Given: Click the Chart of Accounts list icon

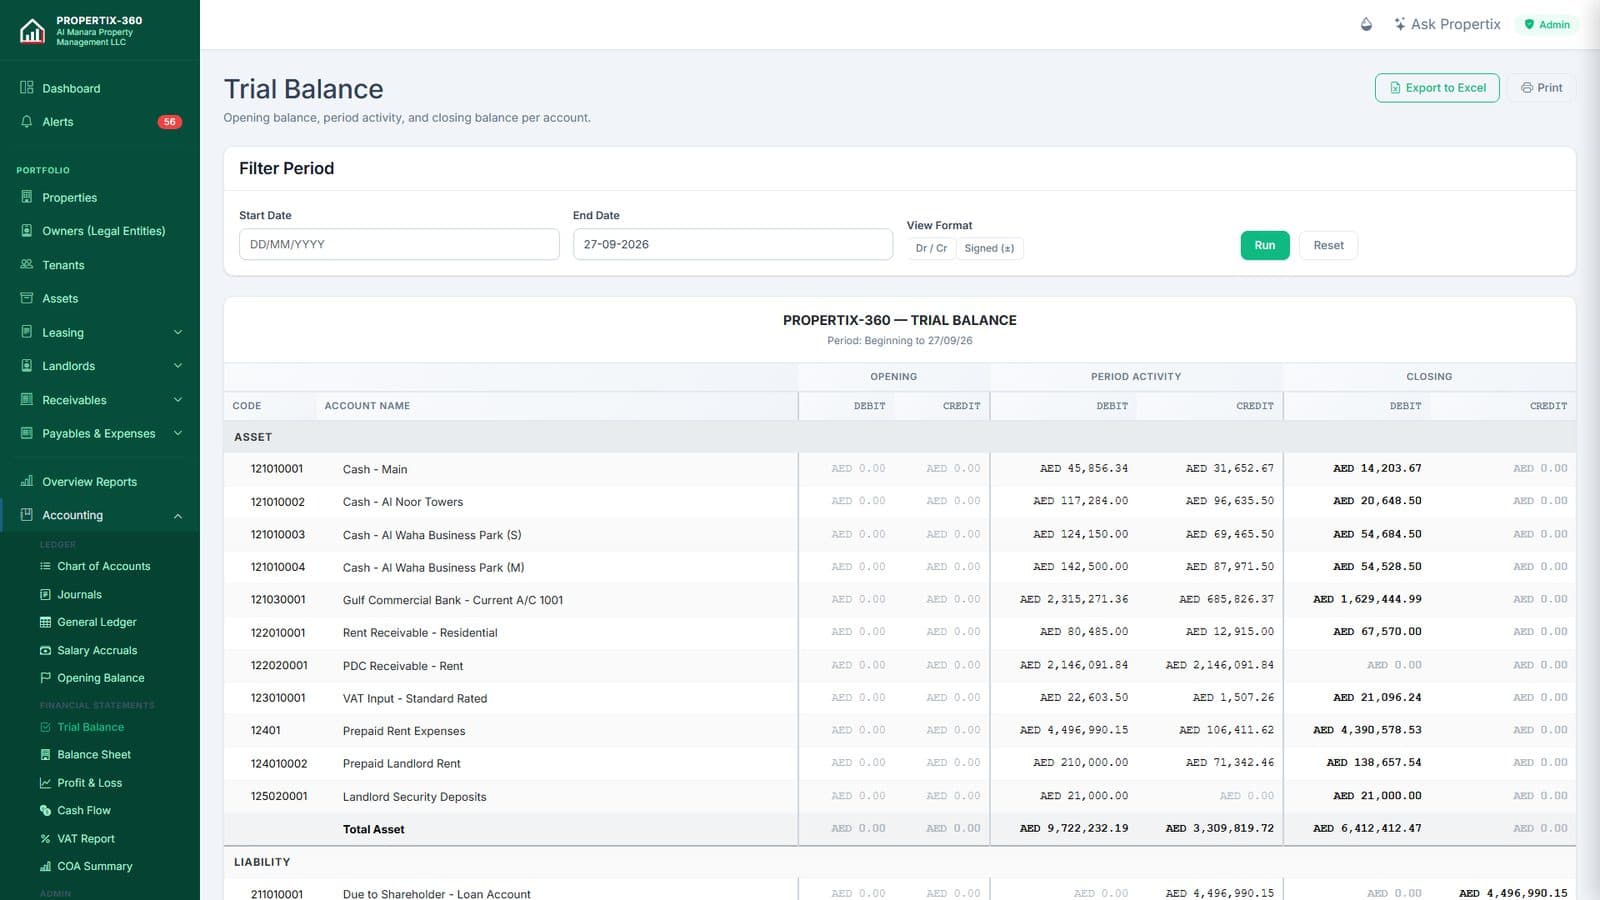Looking at the screenshot, I should point(45,566).
